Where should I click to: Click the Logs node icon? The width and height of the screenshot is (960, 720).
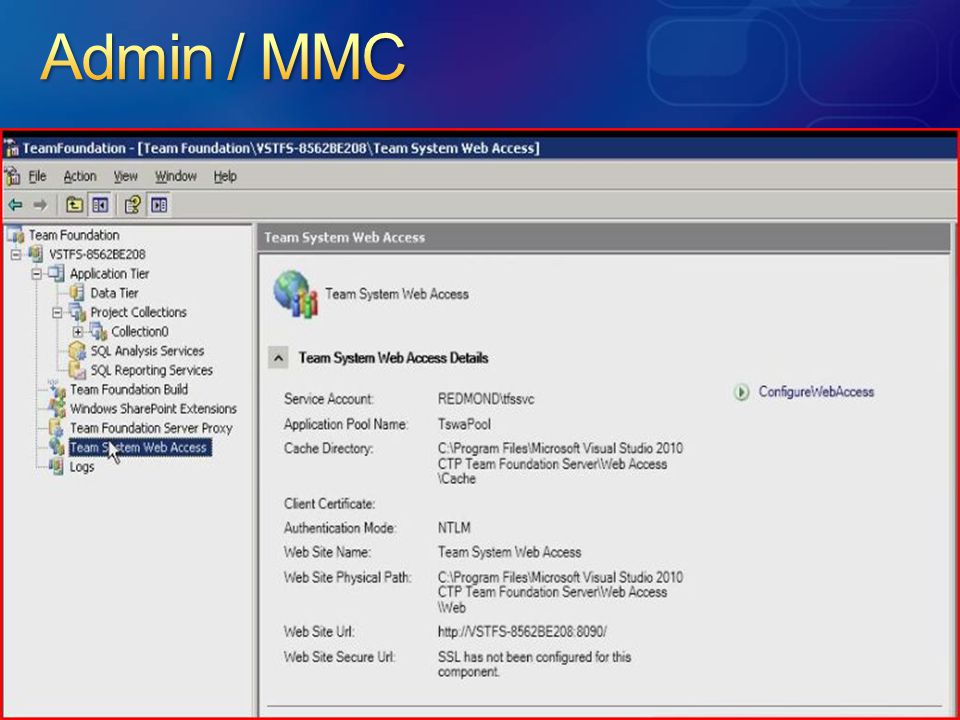(56, 467)
